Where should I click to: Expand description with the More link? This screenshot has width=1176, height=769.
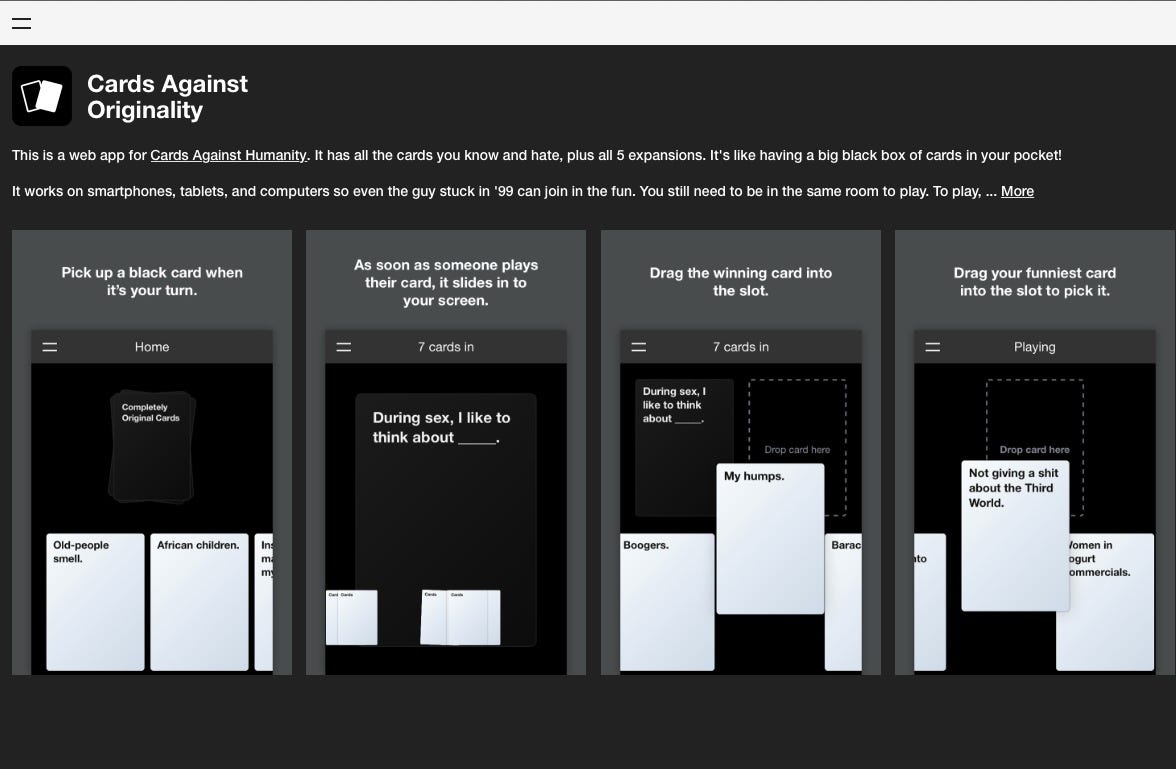coord(1017,191)
